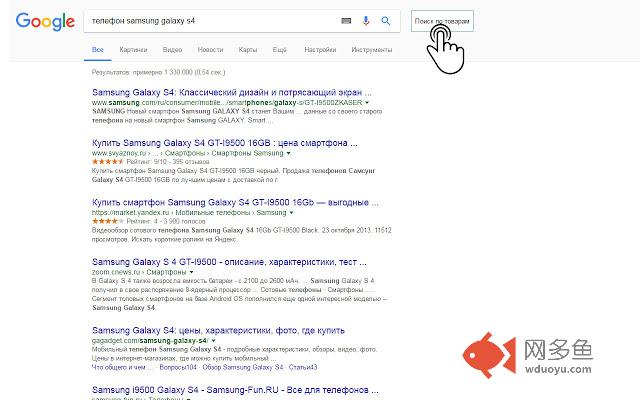Expand the 'Ещё' menu
Viewport: 640px width, 400px height.
pyautogui.click(x=280, y=50)
